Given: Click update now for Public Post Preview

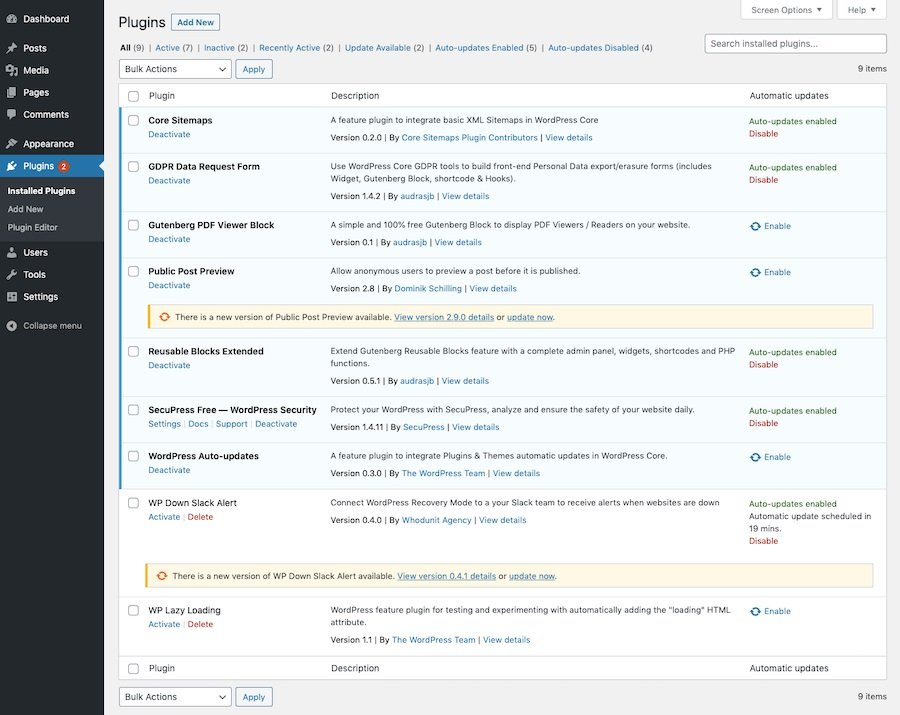Looking at the screenshot, I should [530, 317].
